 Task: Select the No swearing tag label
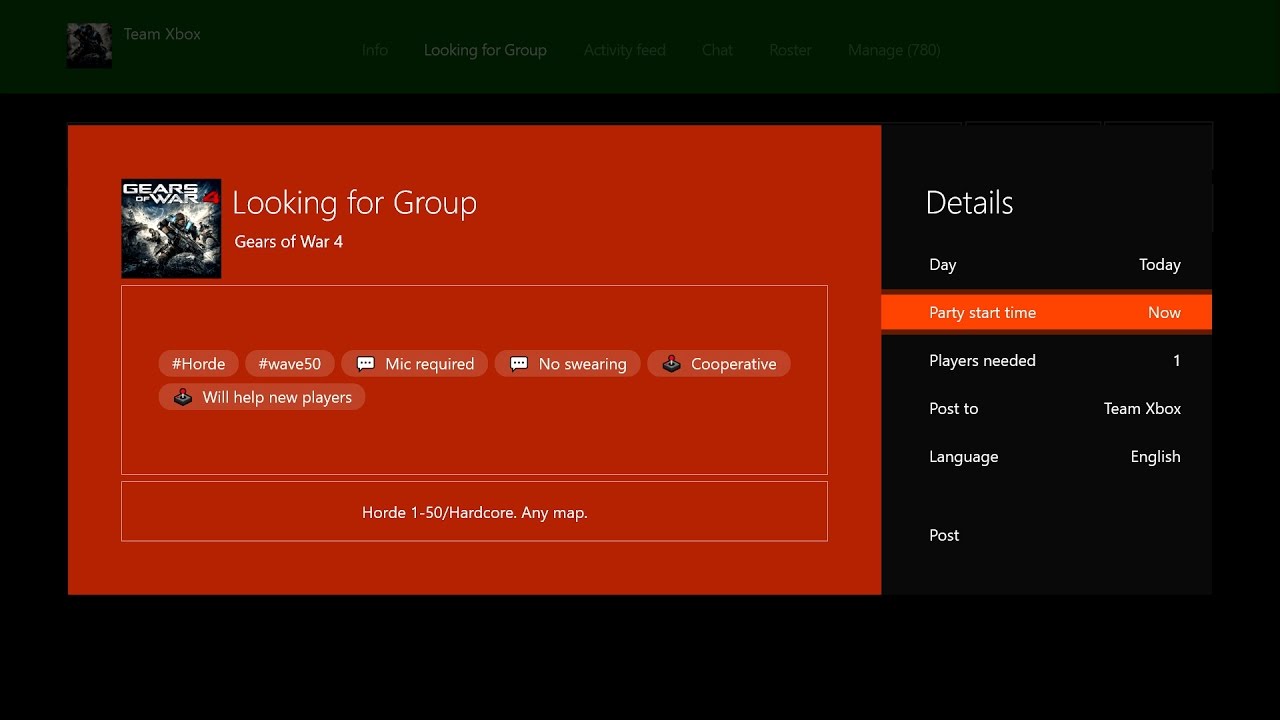point(583,364)
